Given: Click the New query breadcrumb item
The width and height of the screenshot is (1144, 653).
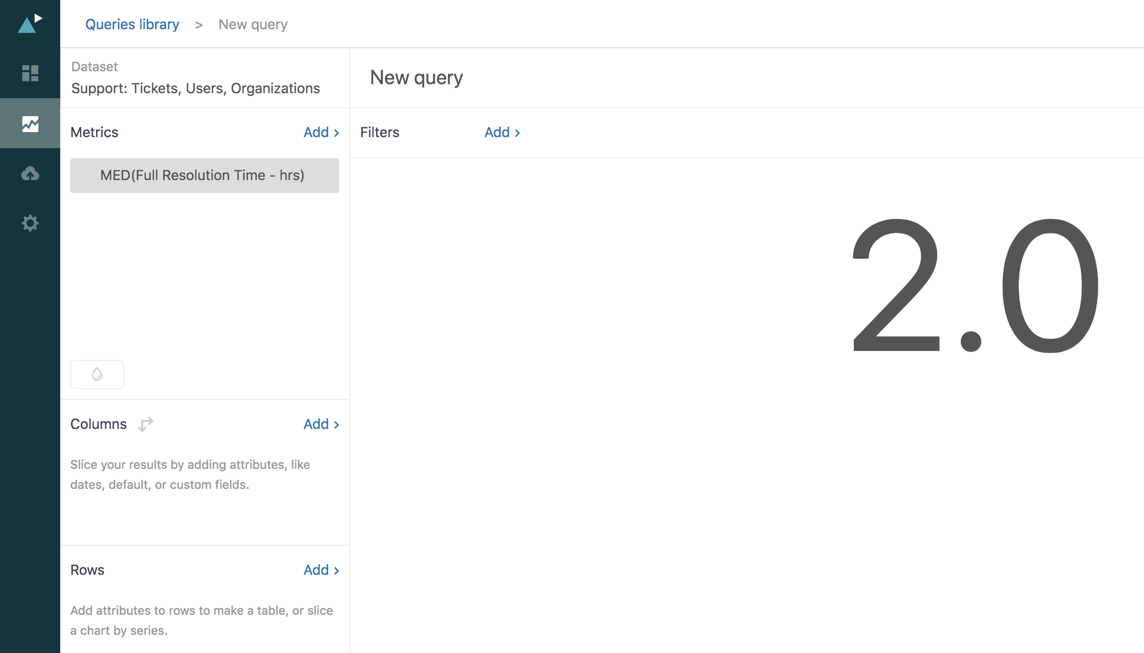Looking at the screenshot, I should tap(253, 24).
